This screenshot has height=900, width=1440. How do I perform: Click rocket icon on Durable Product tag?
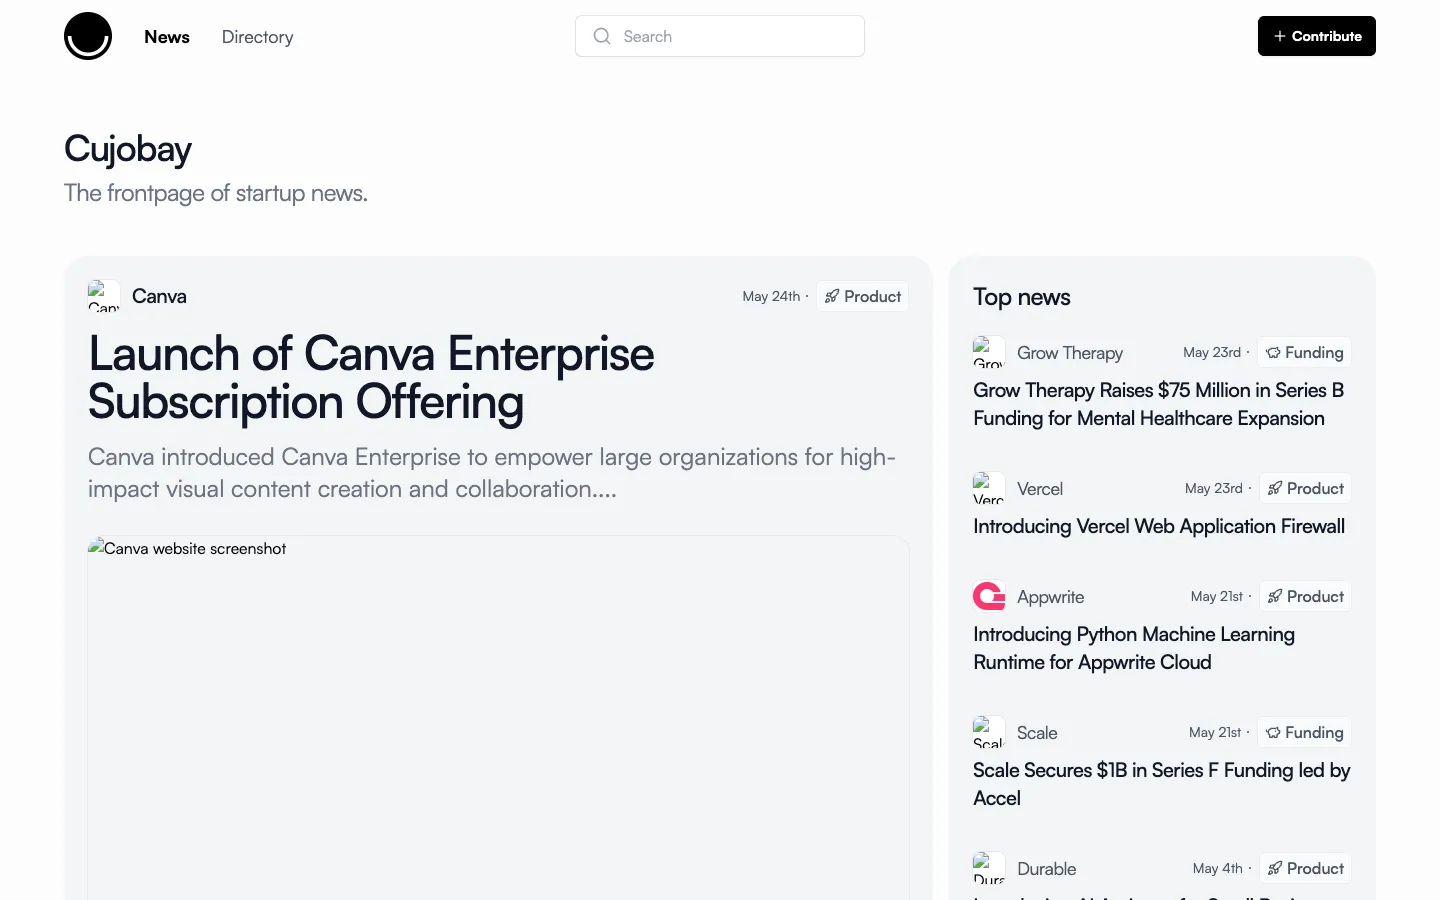(x=1275, y=868)
